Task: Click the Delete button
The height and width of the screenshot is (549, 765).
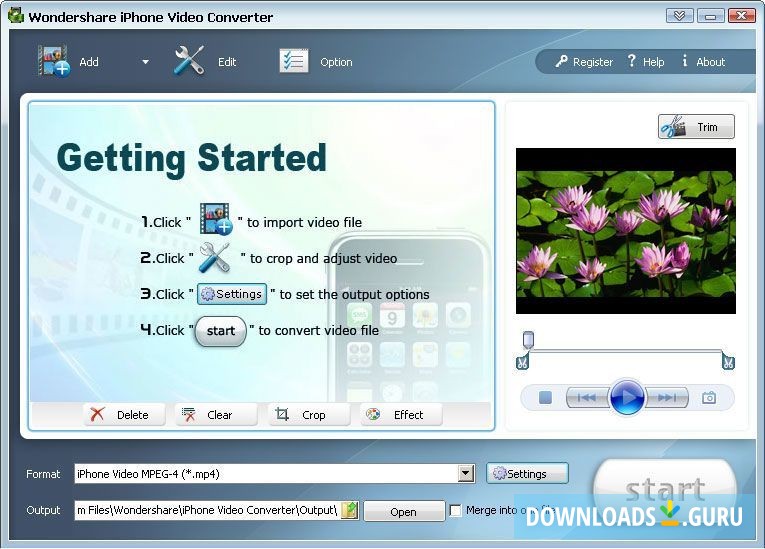Action: pos(124,415)
